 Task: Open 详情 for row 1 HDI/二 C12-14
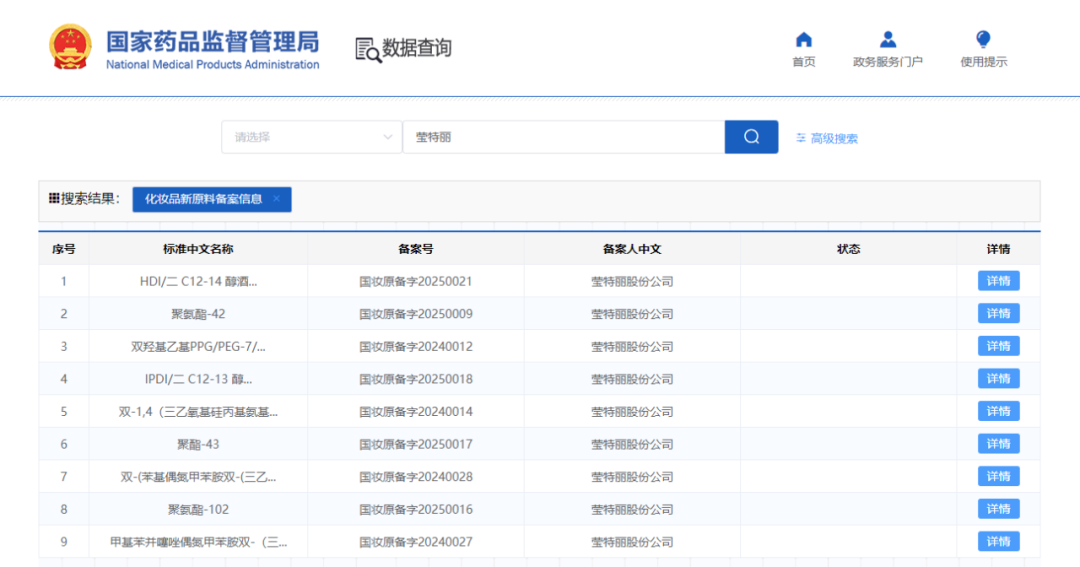(999, 281)
